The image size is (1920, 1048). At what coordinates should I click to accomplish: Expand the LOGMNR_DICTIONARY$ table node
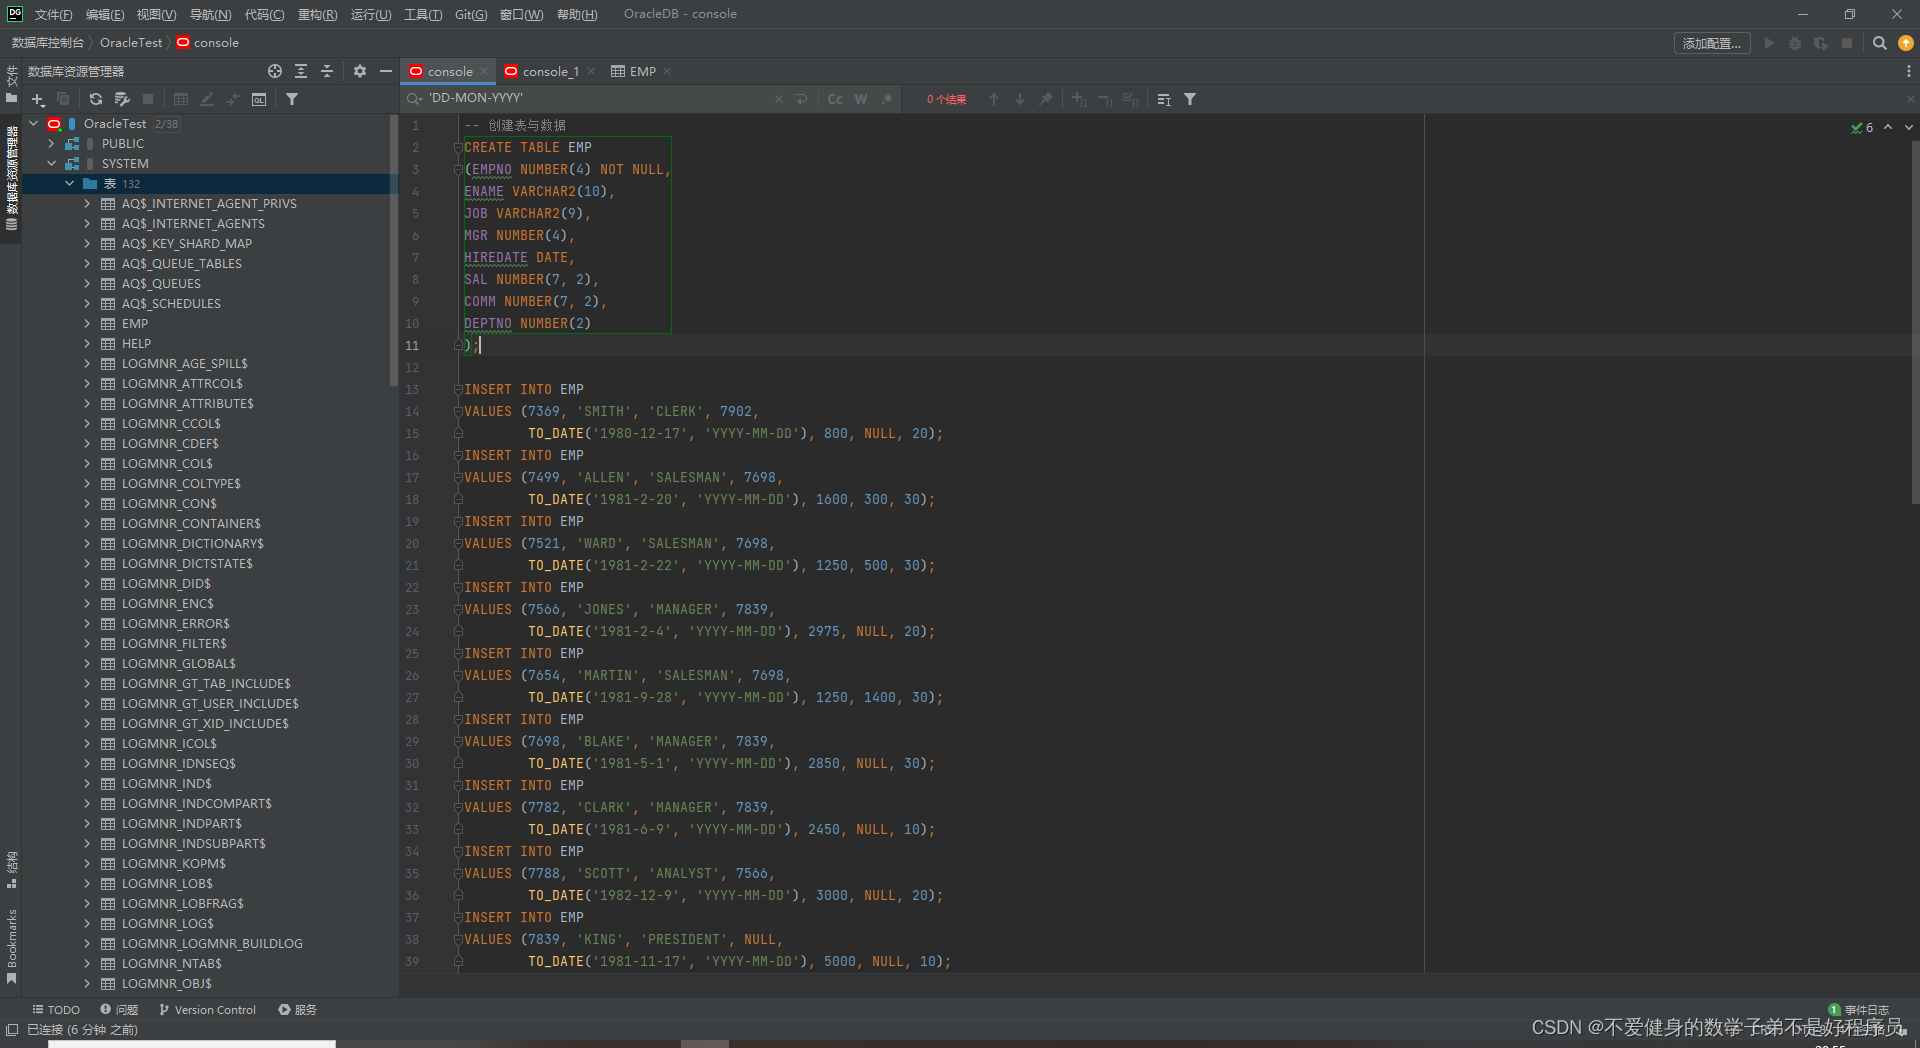pyautogui.click(x=88, y=543)
